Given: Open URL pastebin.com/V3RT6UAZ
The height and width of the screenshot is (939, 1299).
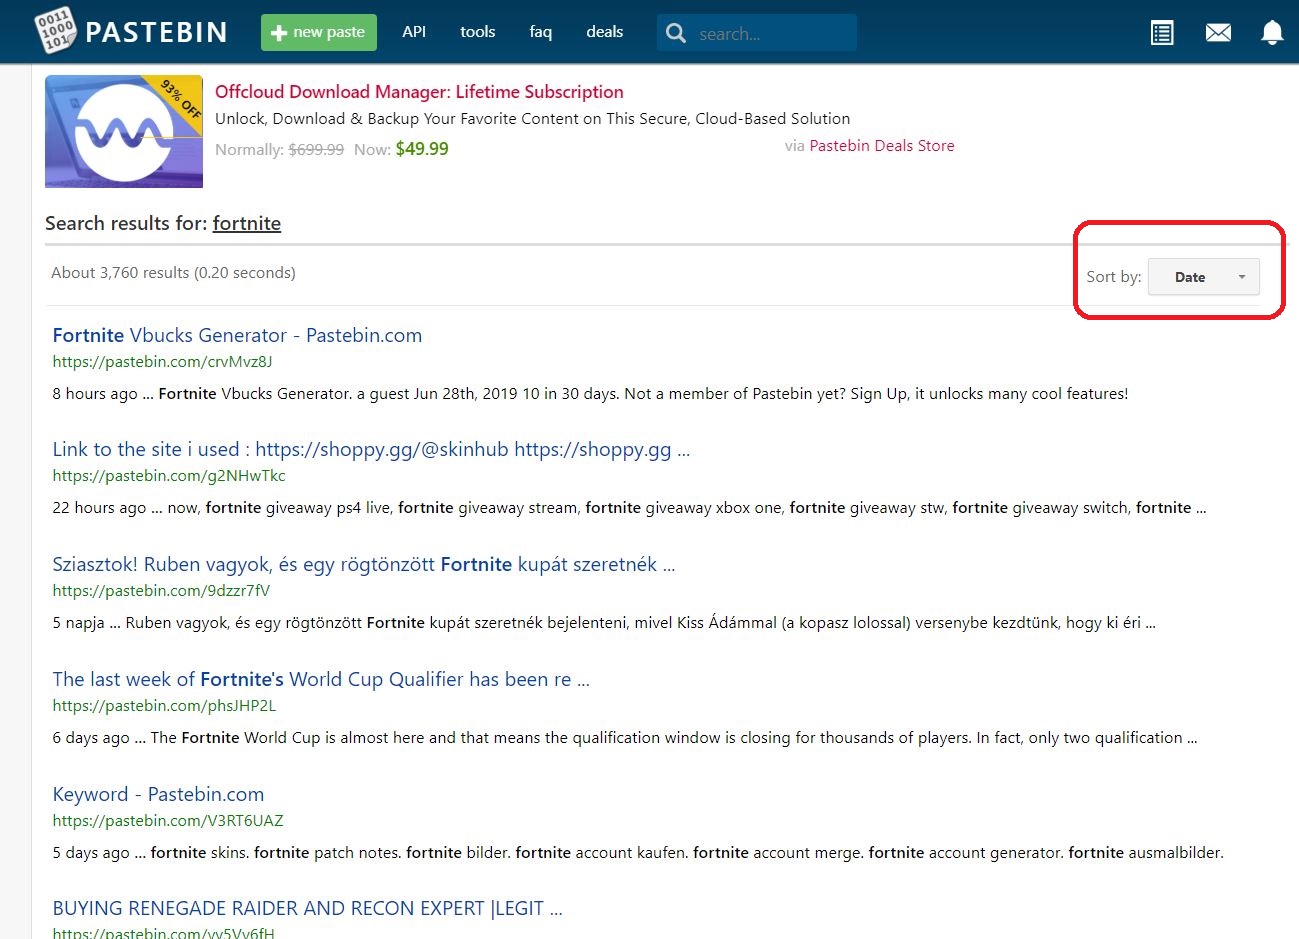Looking at the screenshot, I should [x=168, y=821].
